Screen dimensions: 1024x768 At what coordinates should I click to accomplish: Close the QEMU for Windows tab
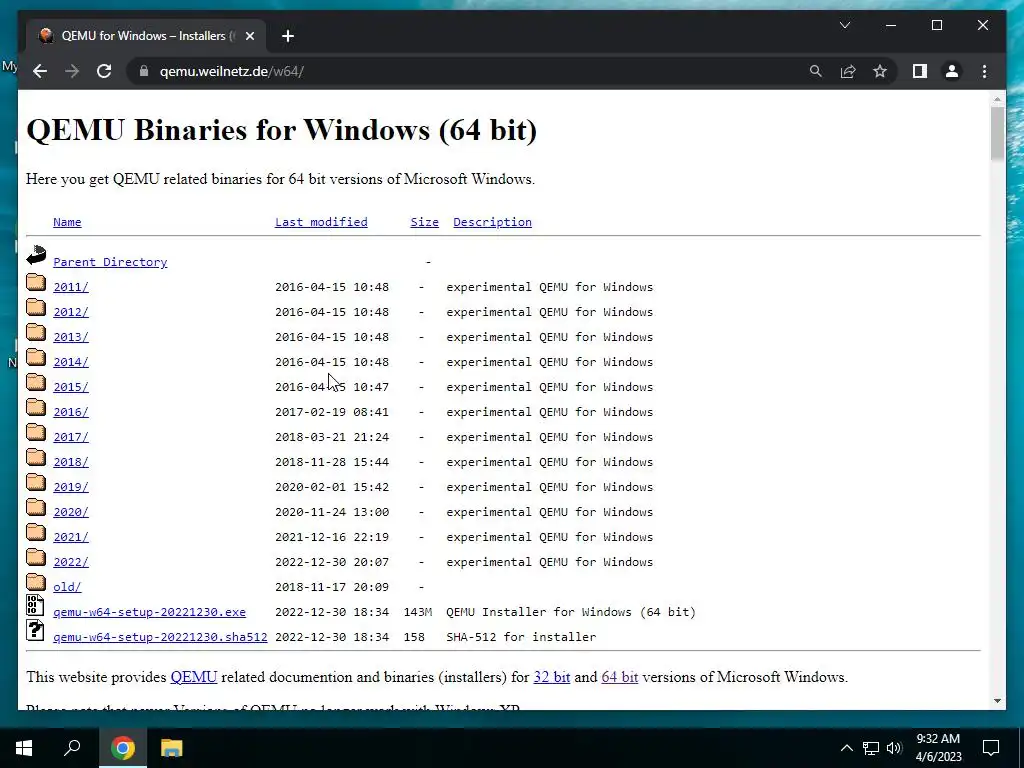[249, 36]
